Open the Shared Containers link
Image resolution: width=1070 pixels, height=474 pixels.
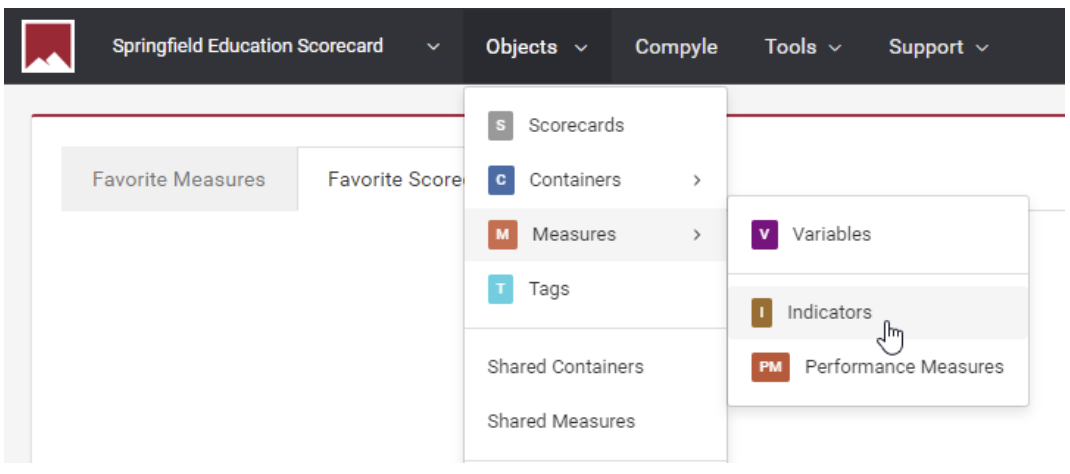[x=565, y=367]
